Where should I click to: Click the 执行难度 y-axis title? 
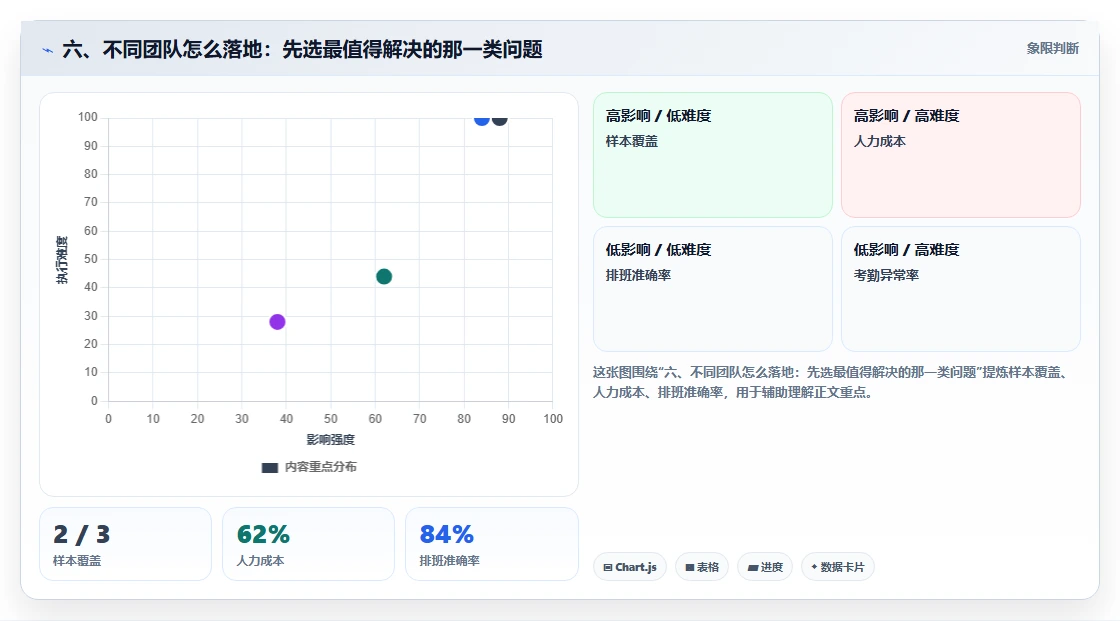[x=62, y=260]
